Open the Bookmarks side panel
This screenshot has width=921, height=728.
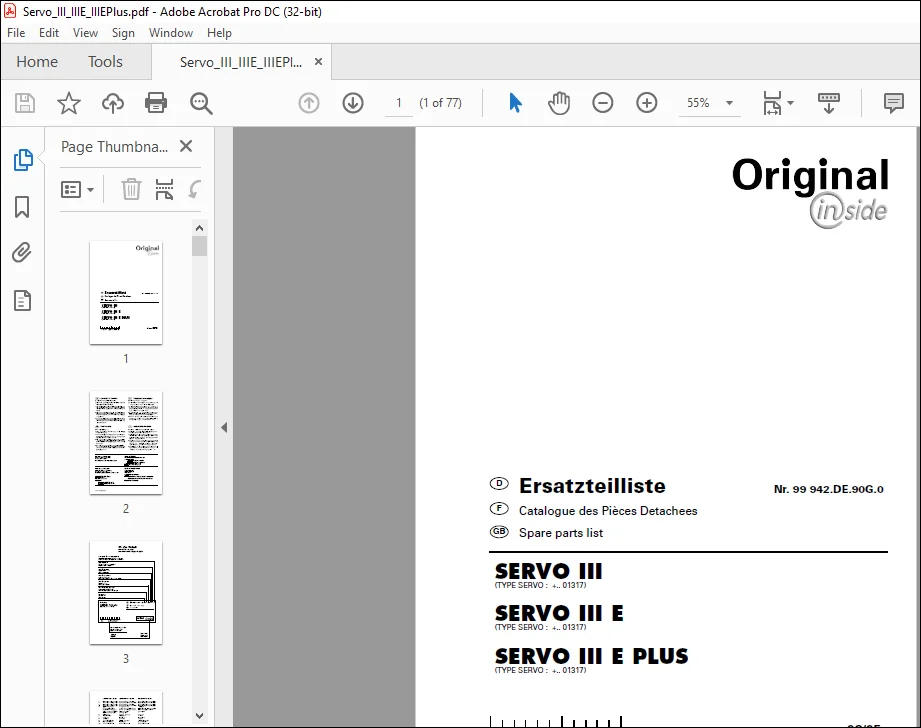22,207
